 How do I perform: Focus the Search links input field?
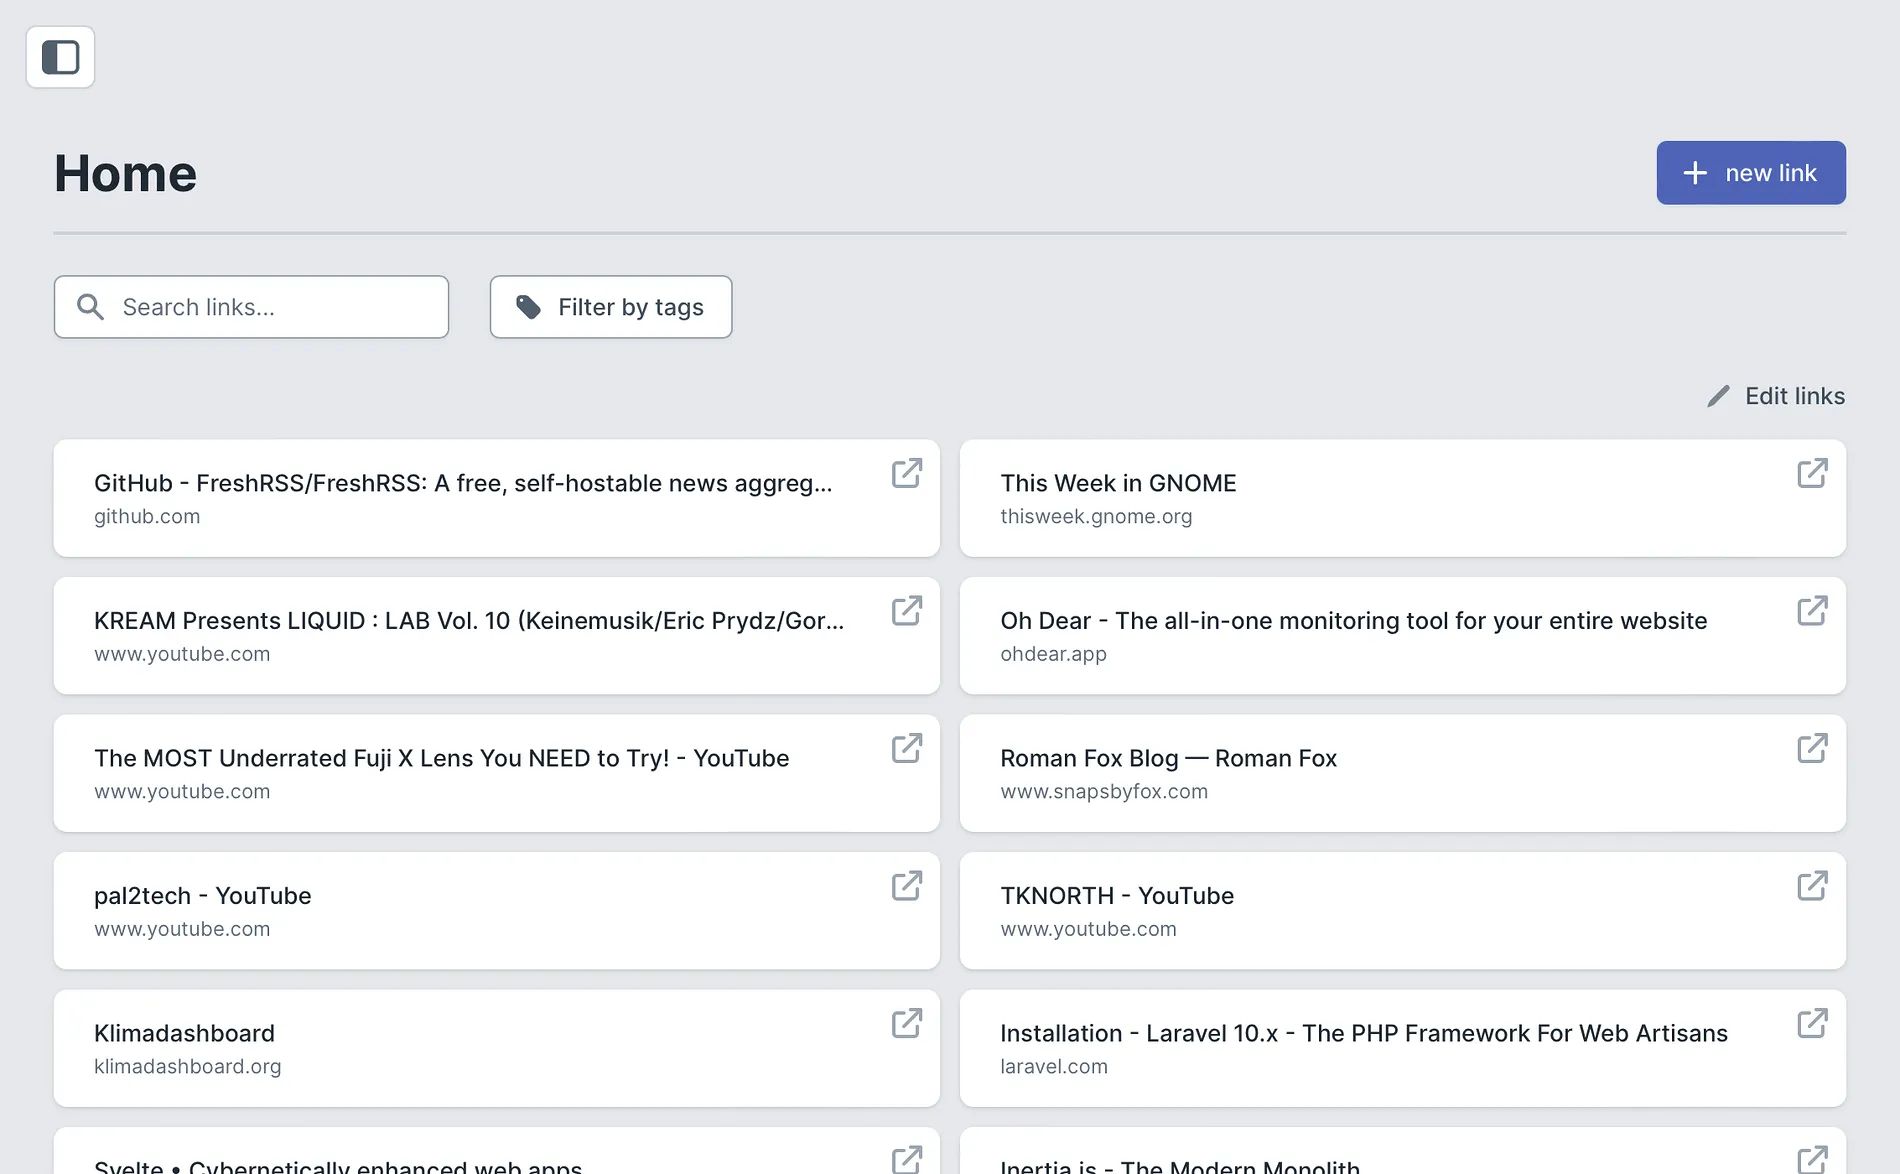(251, 307)
